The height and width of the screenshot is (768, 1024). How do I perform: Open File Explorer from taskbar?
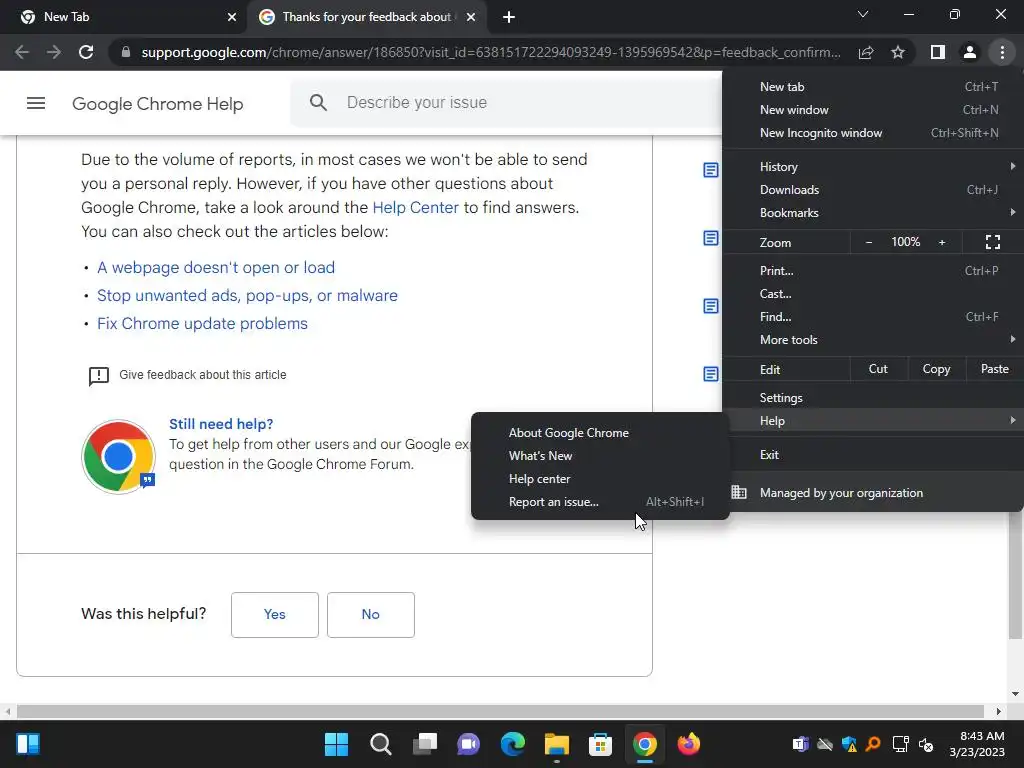click(x=557, y=744)
